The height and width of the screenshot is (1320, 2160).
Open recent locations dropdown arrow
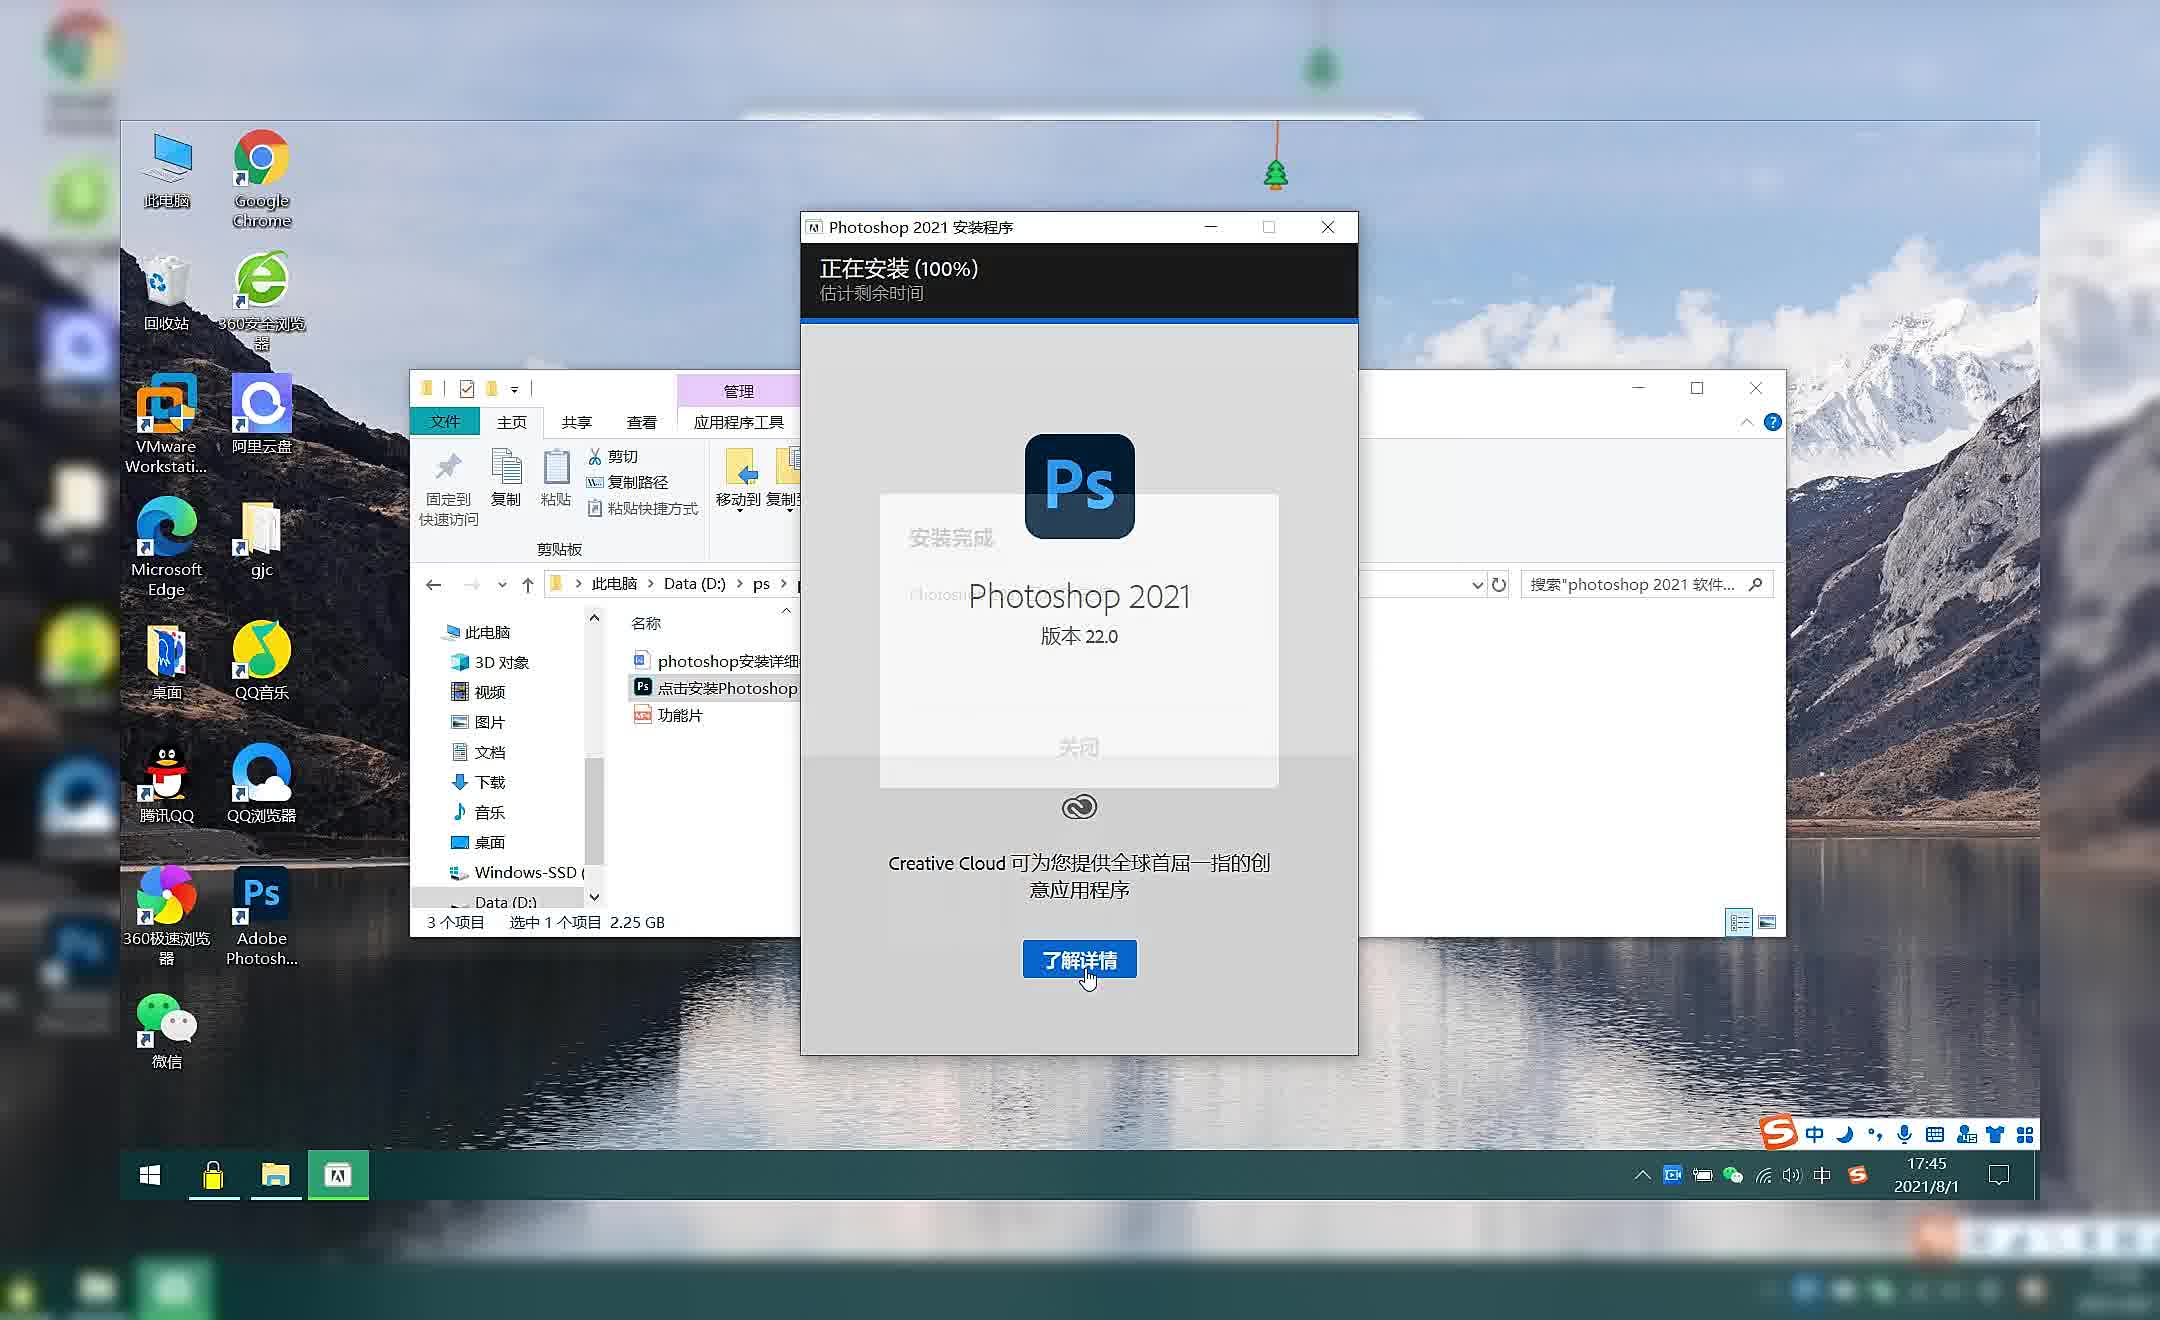tap(502, 585)
